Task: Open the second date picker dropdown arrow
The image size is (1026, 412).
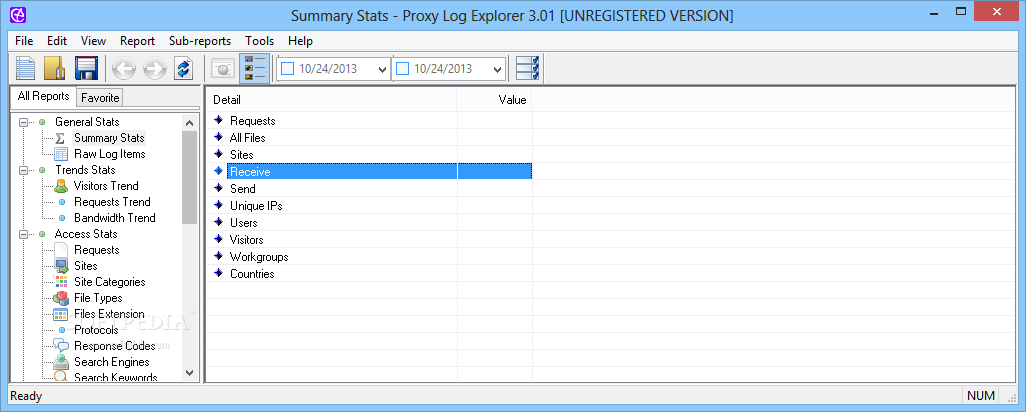Action: coord(498,69)
